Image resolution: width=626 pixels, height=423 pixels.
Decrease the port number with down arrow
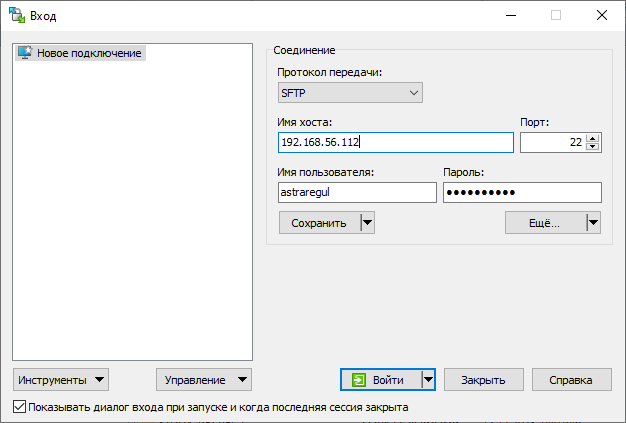(x=593, y=147)
